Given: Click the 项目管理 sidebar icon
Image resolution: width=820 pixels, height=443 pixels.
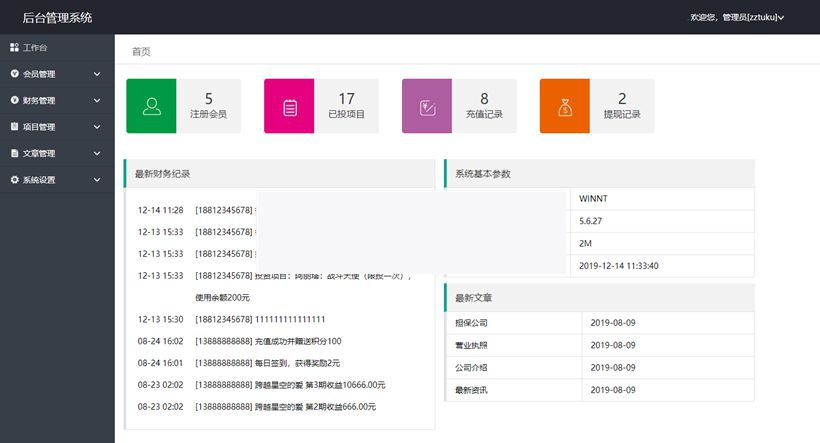Looking at the screenshot, I should [14, 127].
